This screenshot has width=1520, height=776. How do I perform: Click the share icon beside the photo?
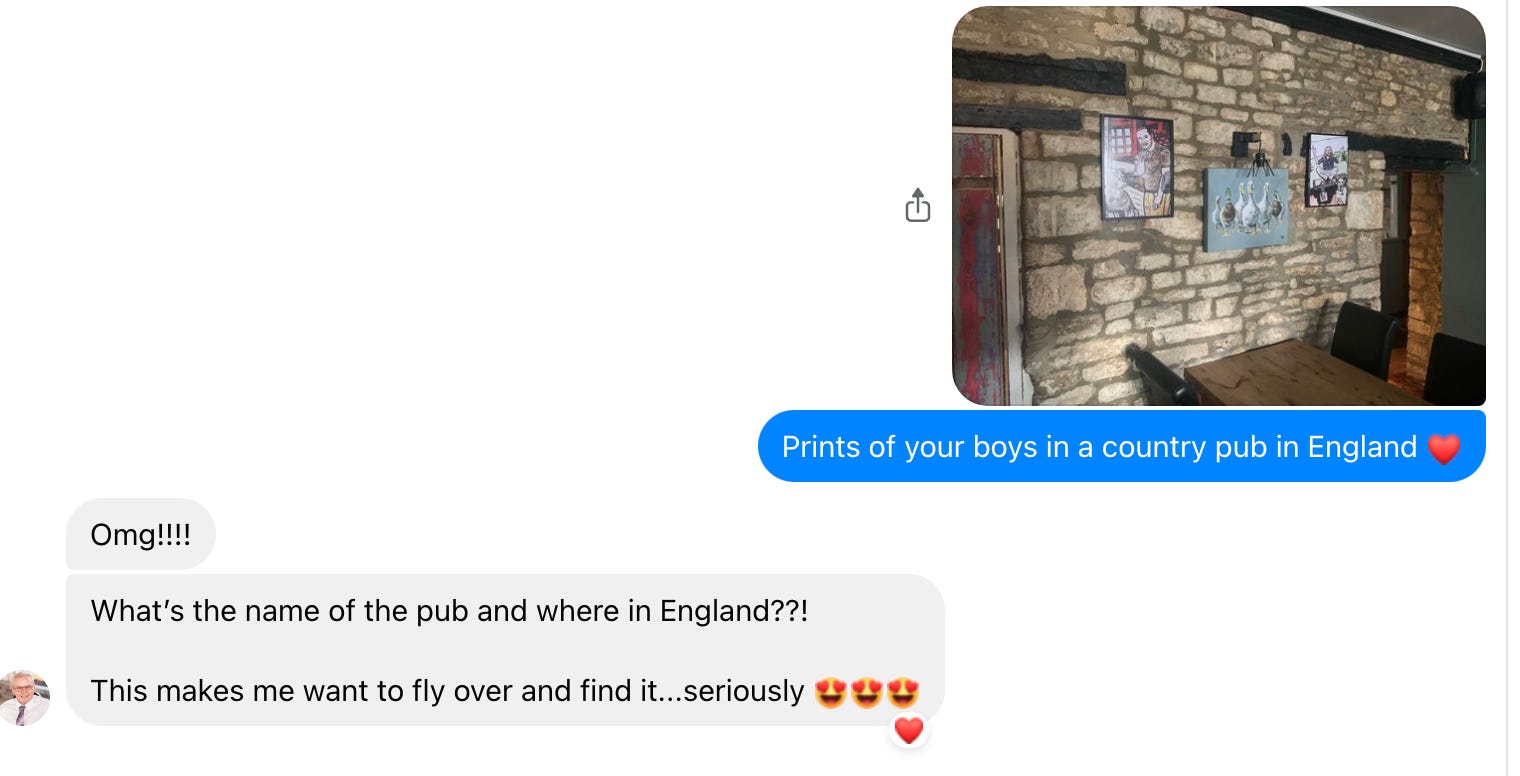(918, 205)
